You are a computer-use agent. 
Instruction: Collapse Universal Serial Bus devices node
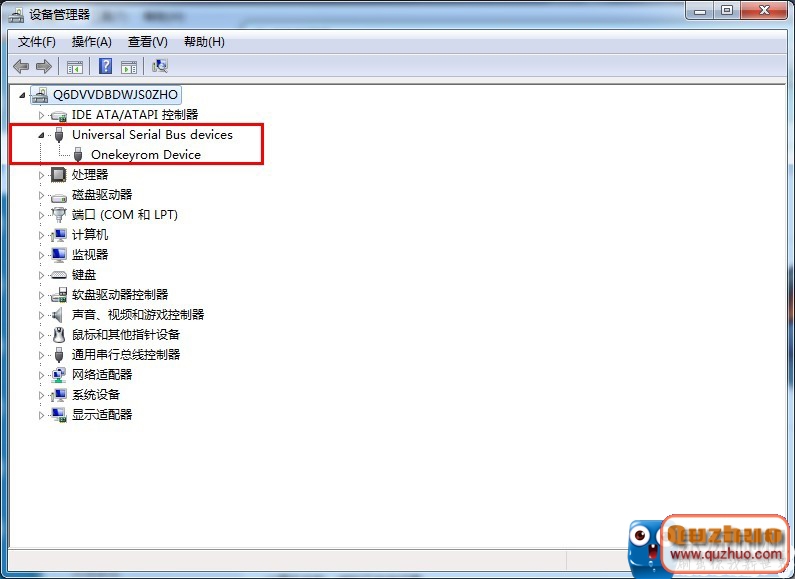(x=41, y=135)
